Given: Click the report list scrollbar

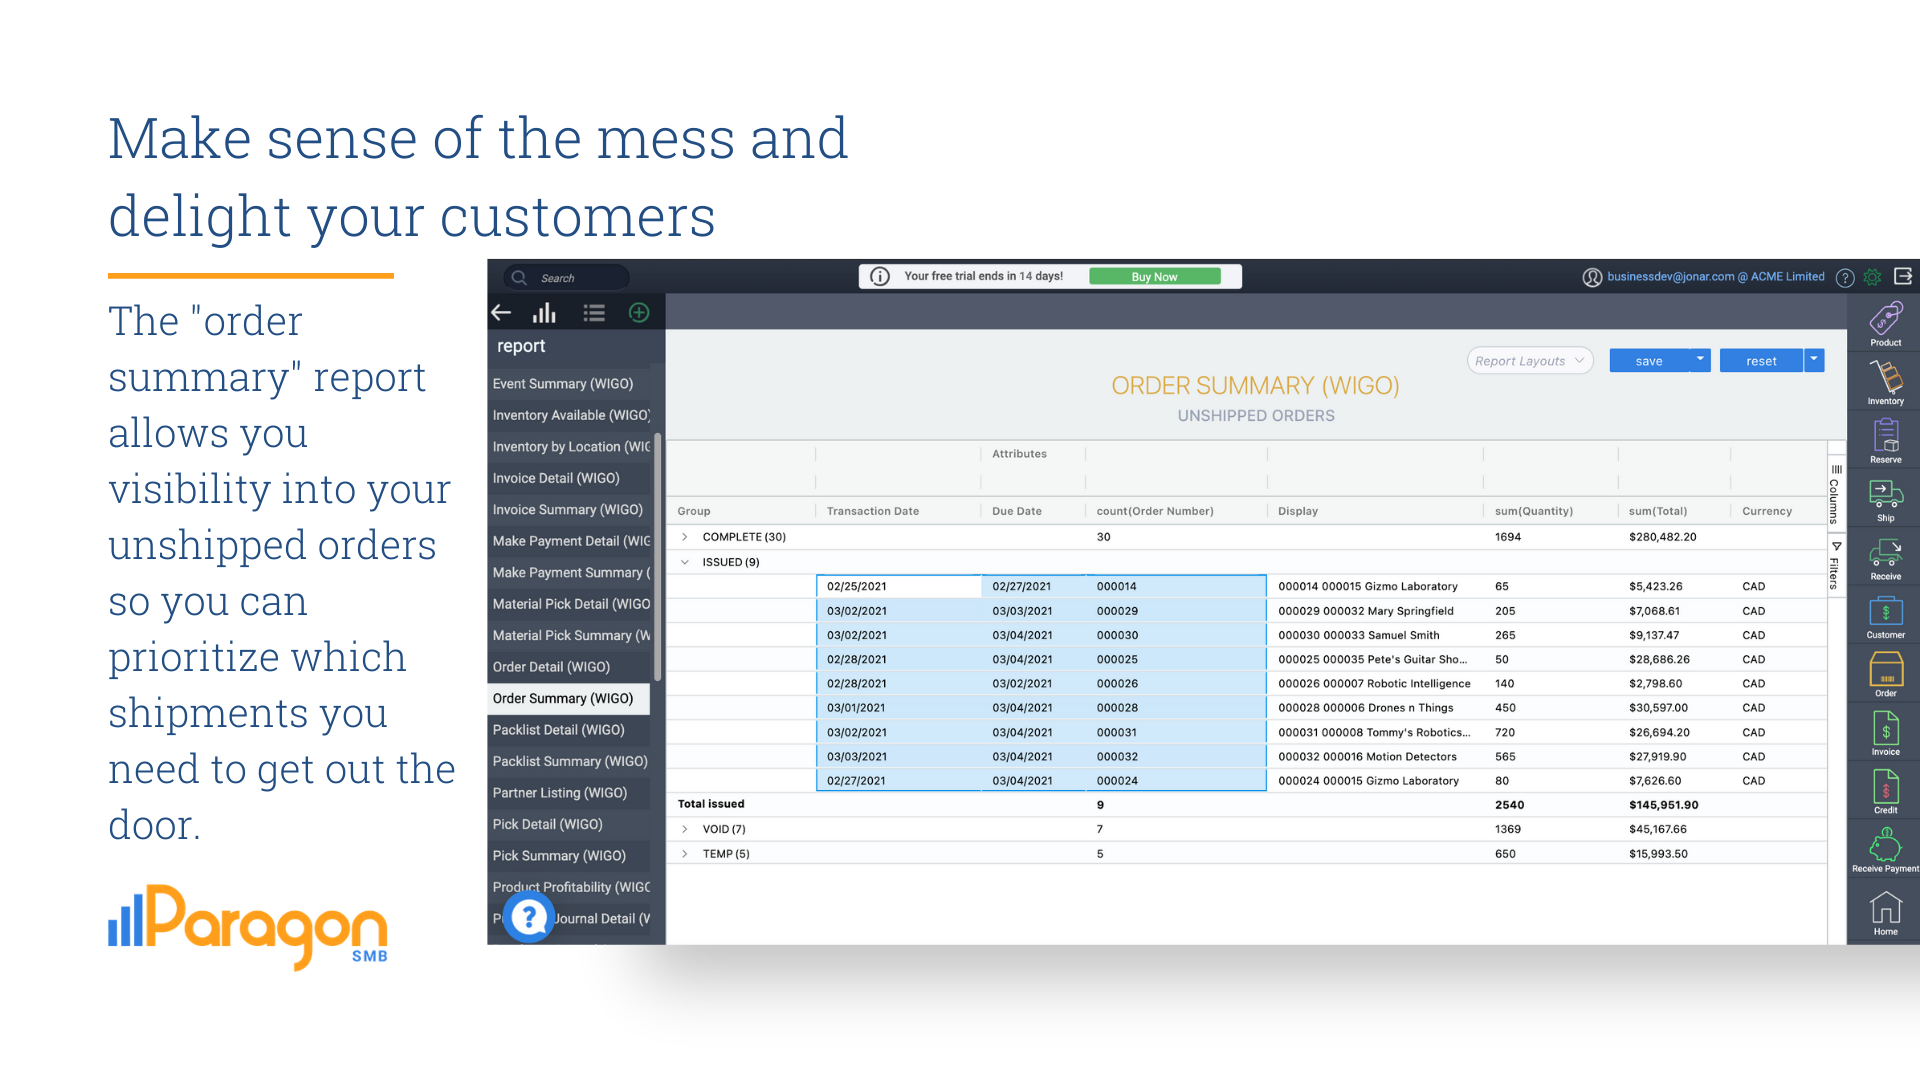Looking at the screenshot, I should [657, 556].
